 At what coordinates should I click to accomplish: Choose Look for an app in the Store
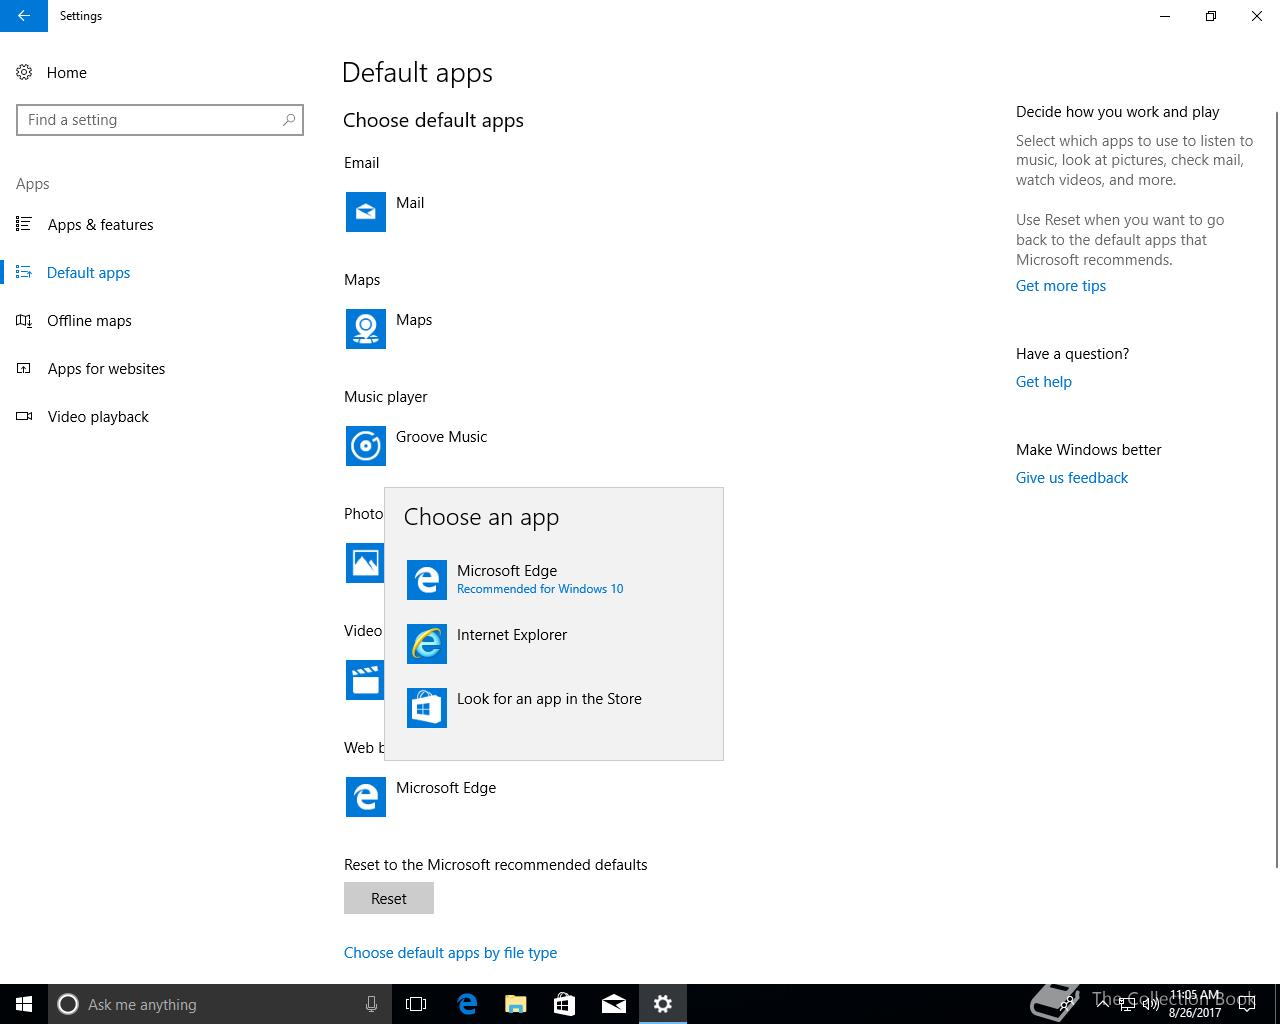(x=554, y=708)
